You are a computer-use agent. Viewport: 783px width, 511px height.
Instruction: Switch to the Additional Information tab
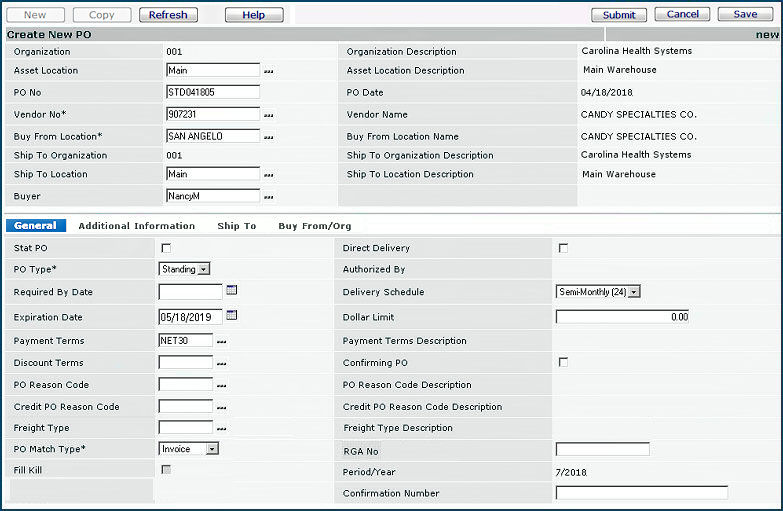(136, 226)
